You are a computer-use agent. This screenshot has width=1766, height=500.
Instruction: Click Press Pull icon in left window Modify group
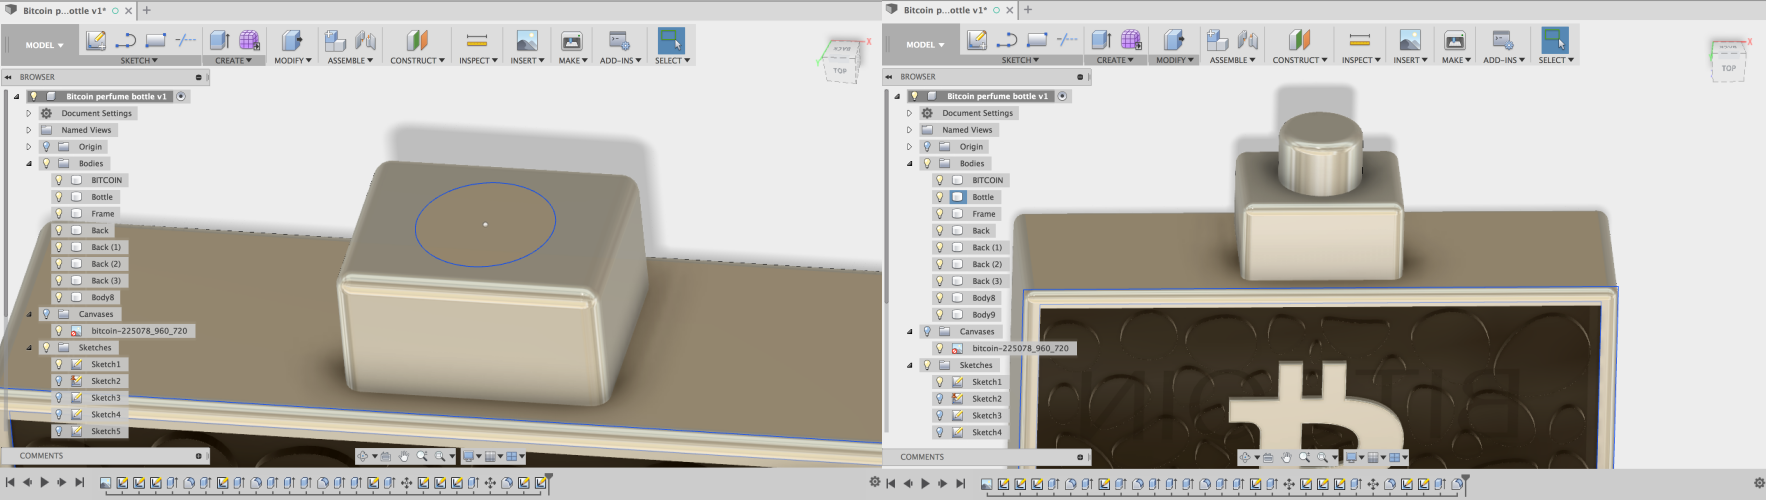point(292,40)
